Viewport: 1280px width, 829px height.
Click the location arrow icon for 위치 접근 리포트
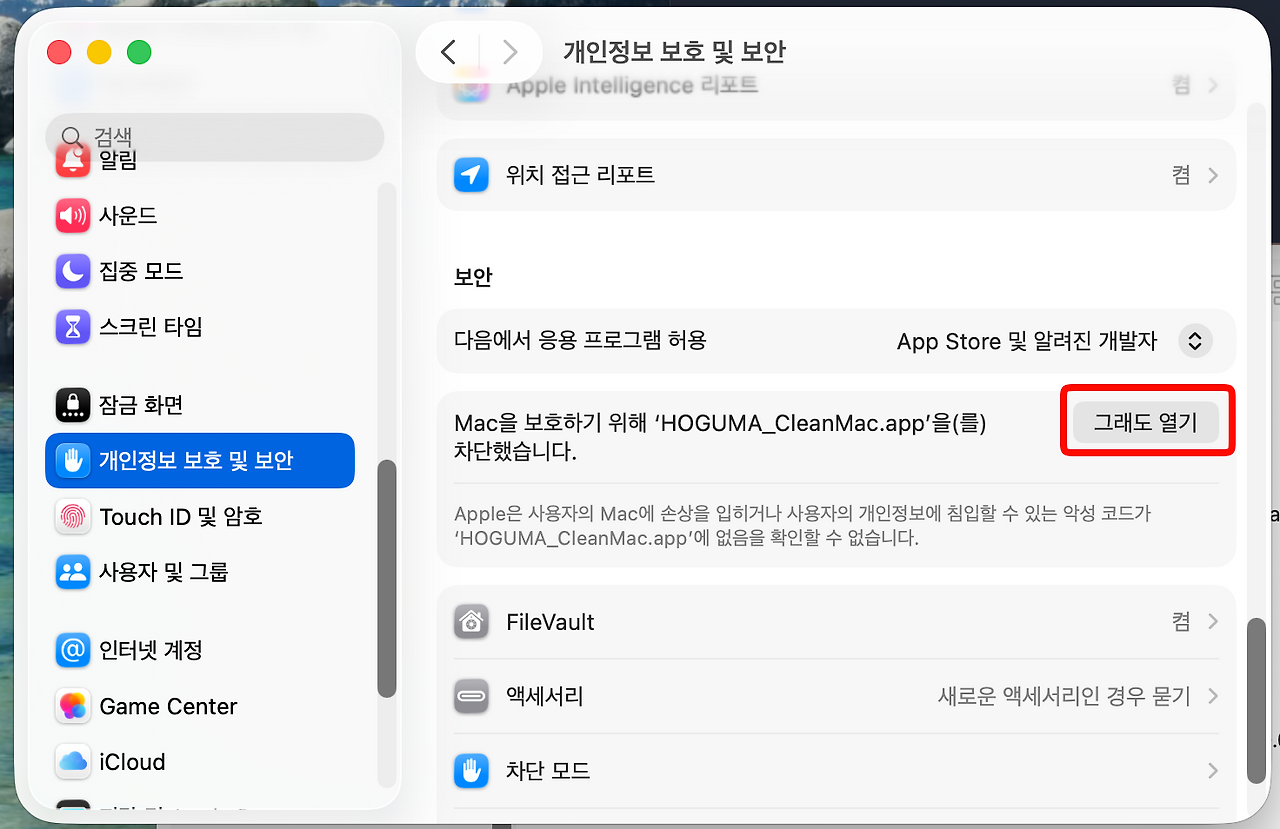point(471,175)
